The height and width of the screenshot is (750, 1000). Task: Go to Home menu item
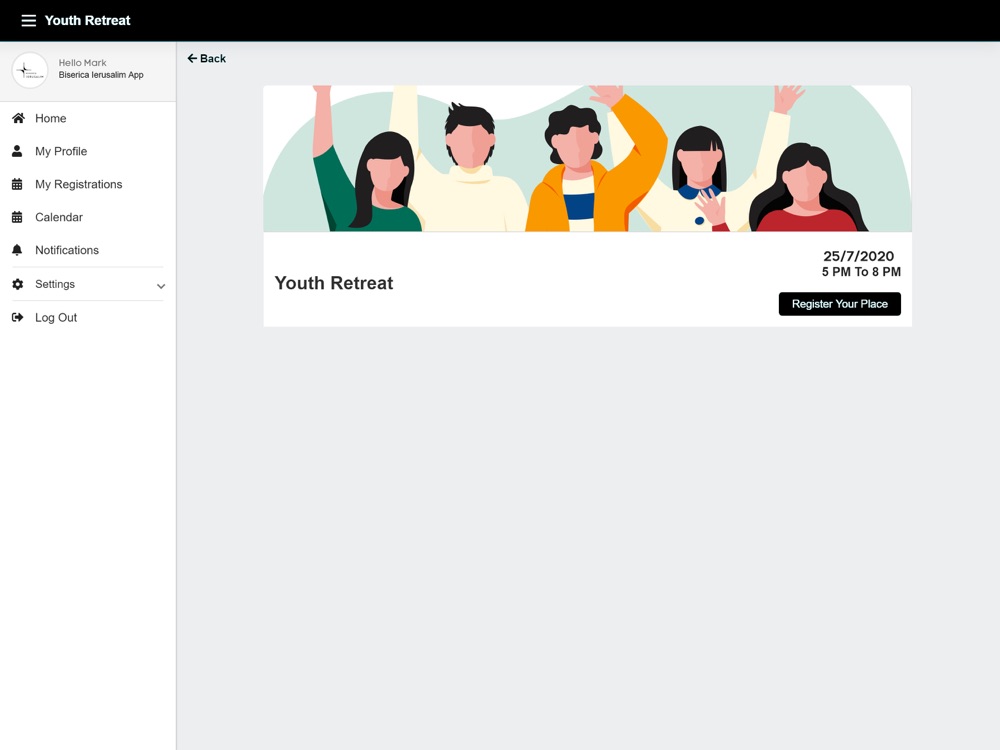pyautogui.click(x=88, y=118)
